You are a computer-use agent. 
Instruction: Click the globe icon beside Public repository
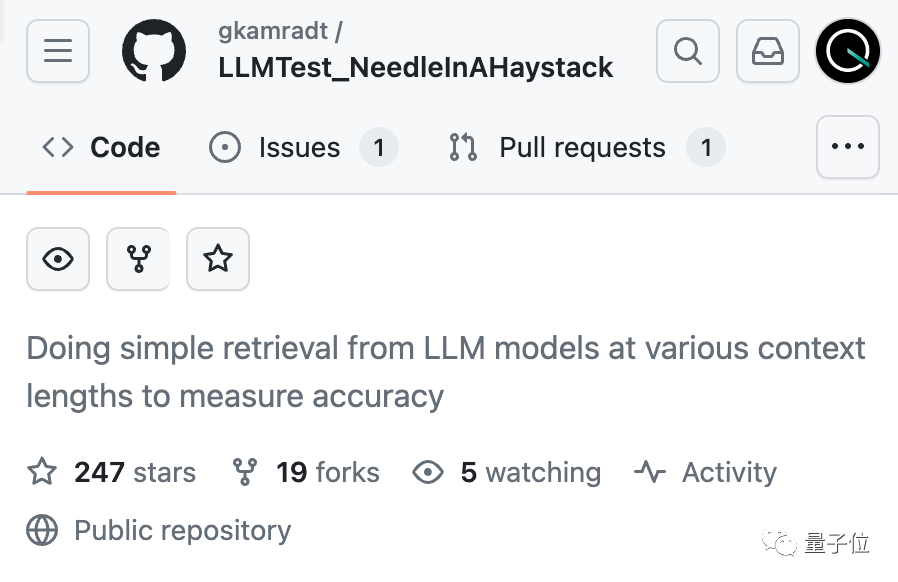click(x=42, y=530)
